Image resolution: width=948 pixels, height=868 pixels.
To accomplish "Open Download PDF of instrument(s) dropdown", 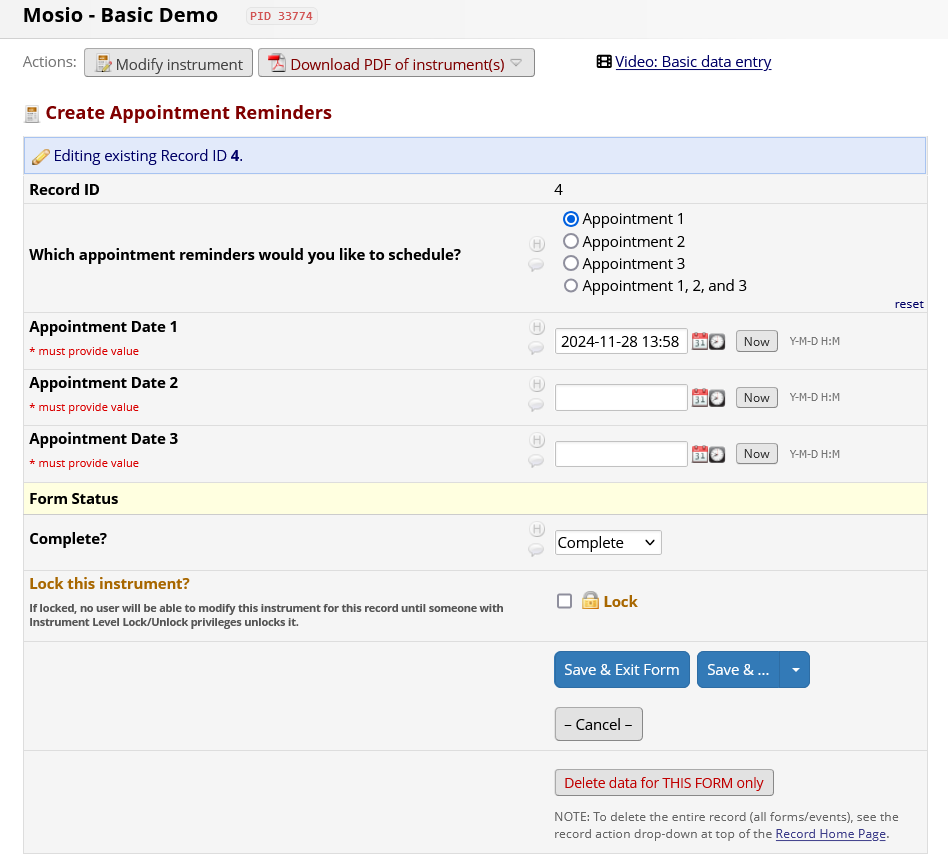I will click(396, 63).
